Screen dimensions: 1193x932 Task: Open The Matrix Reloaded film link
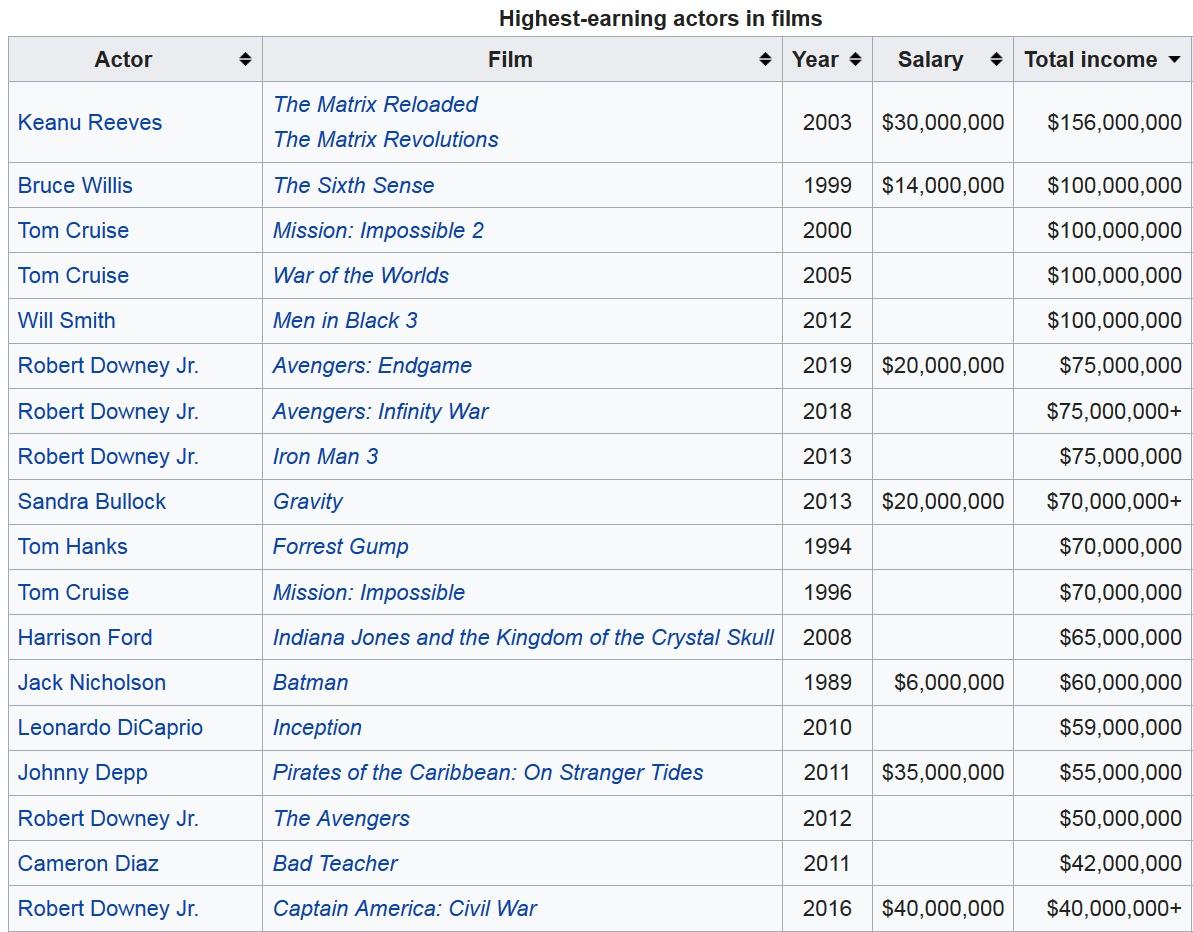(375, 104)
